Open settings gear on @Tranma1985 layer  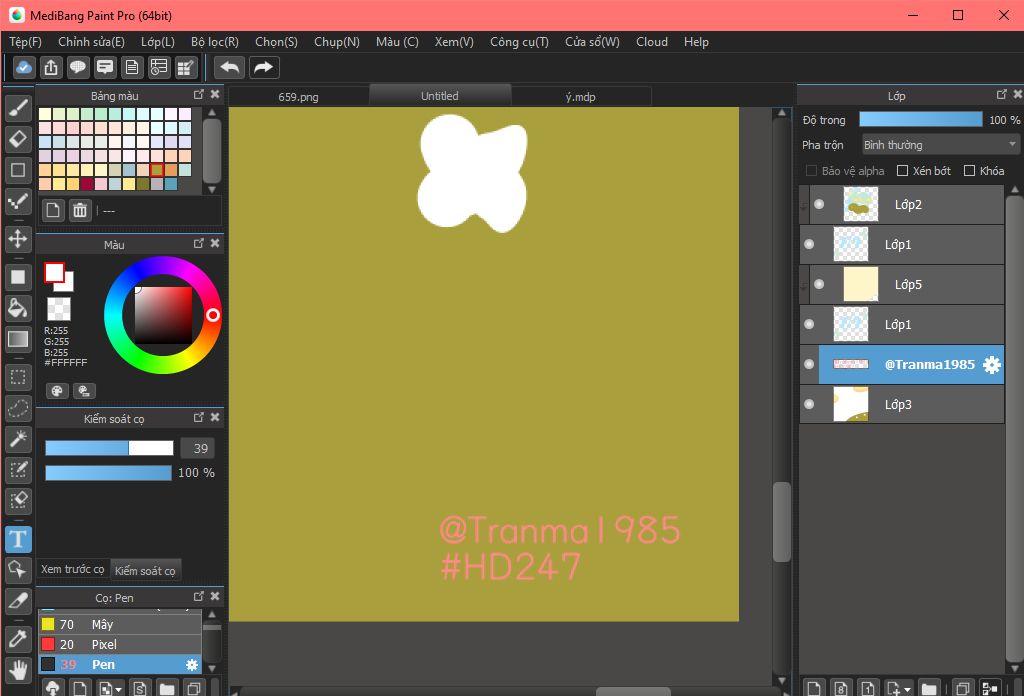pyautogui.click(x=991, y=364)
